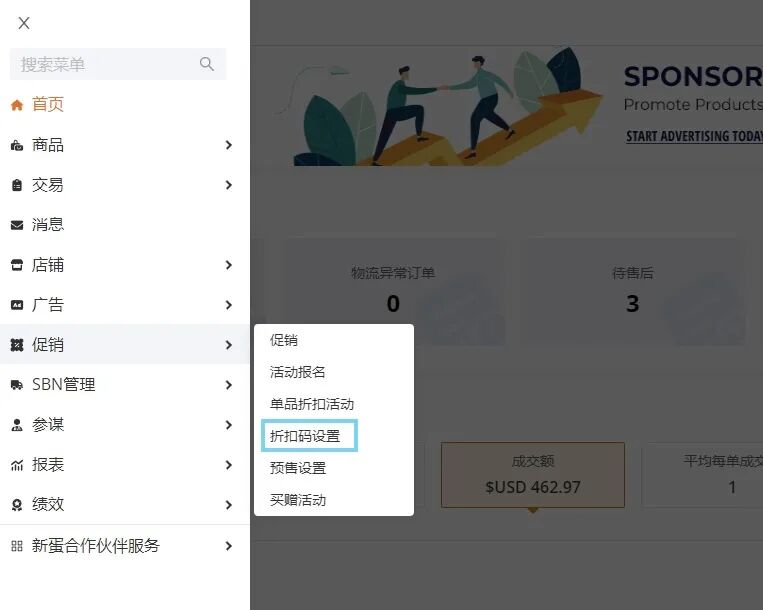The height and width of the screenshot is (610, 763).
Task: Focus the 搜索菜单 search field
Action: [105, 64]
